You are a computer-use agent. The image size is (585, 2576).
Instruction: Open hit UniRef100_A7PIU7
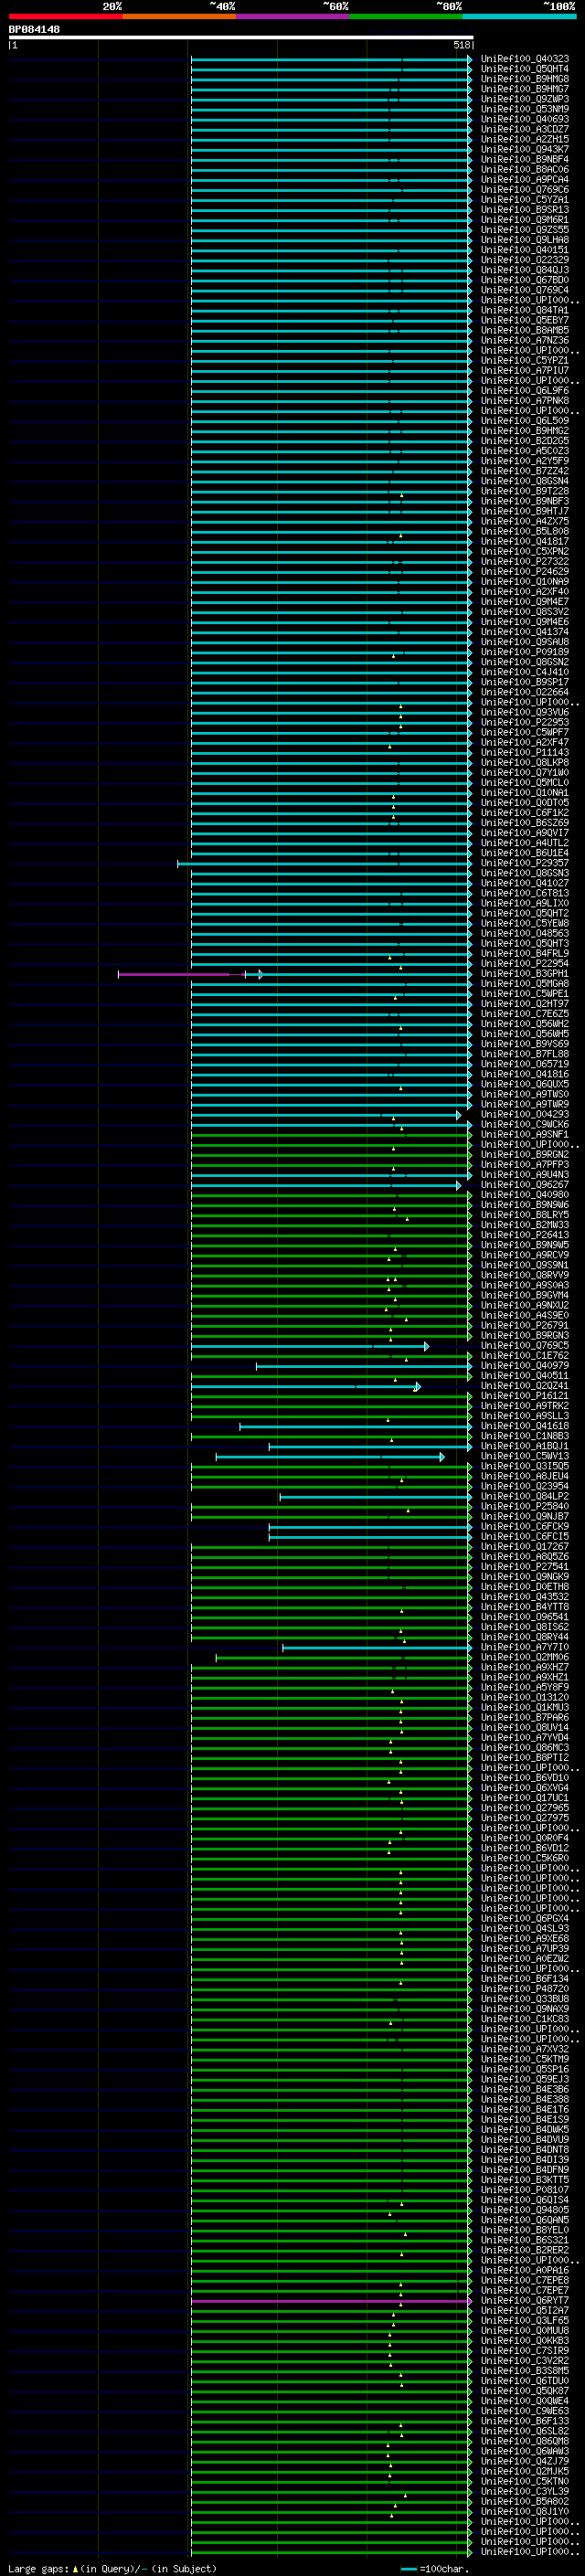coord(525,371)
